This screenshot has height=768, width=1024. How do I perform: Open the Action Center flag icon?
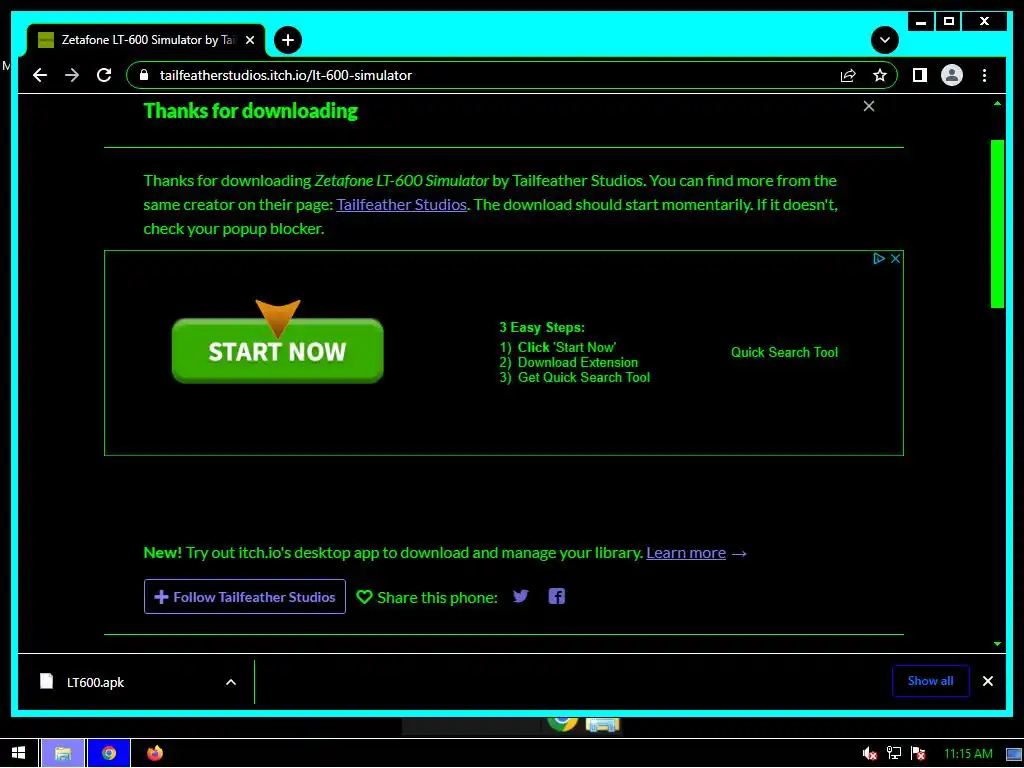pos(918,754)
